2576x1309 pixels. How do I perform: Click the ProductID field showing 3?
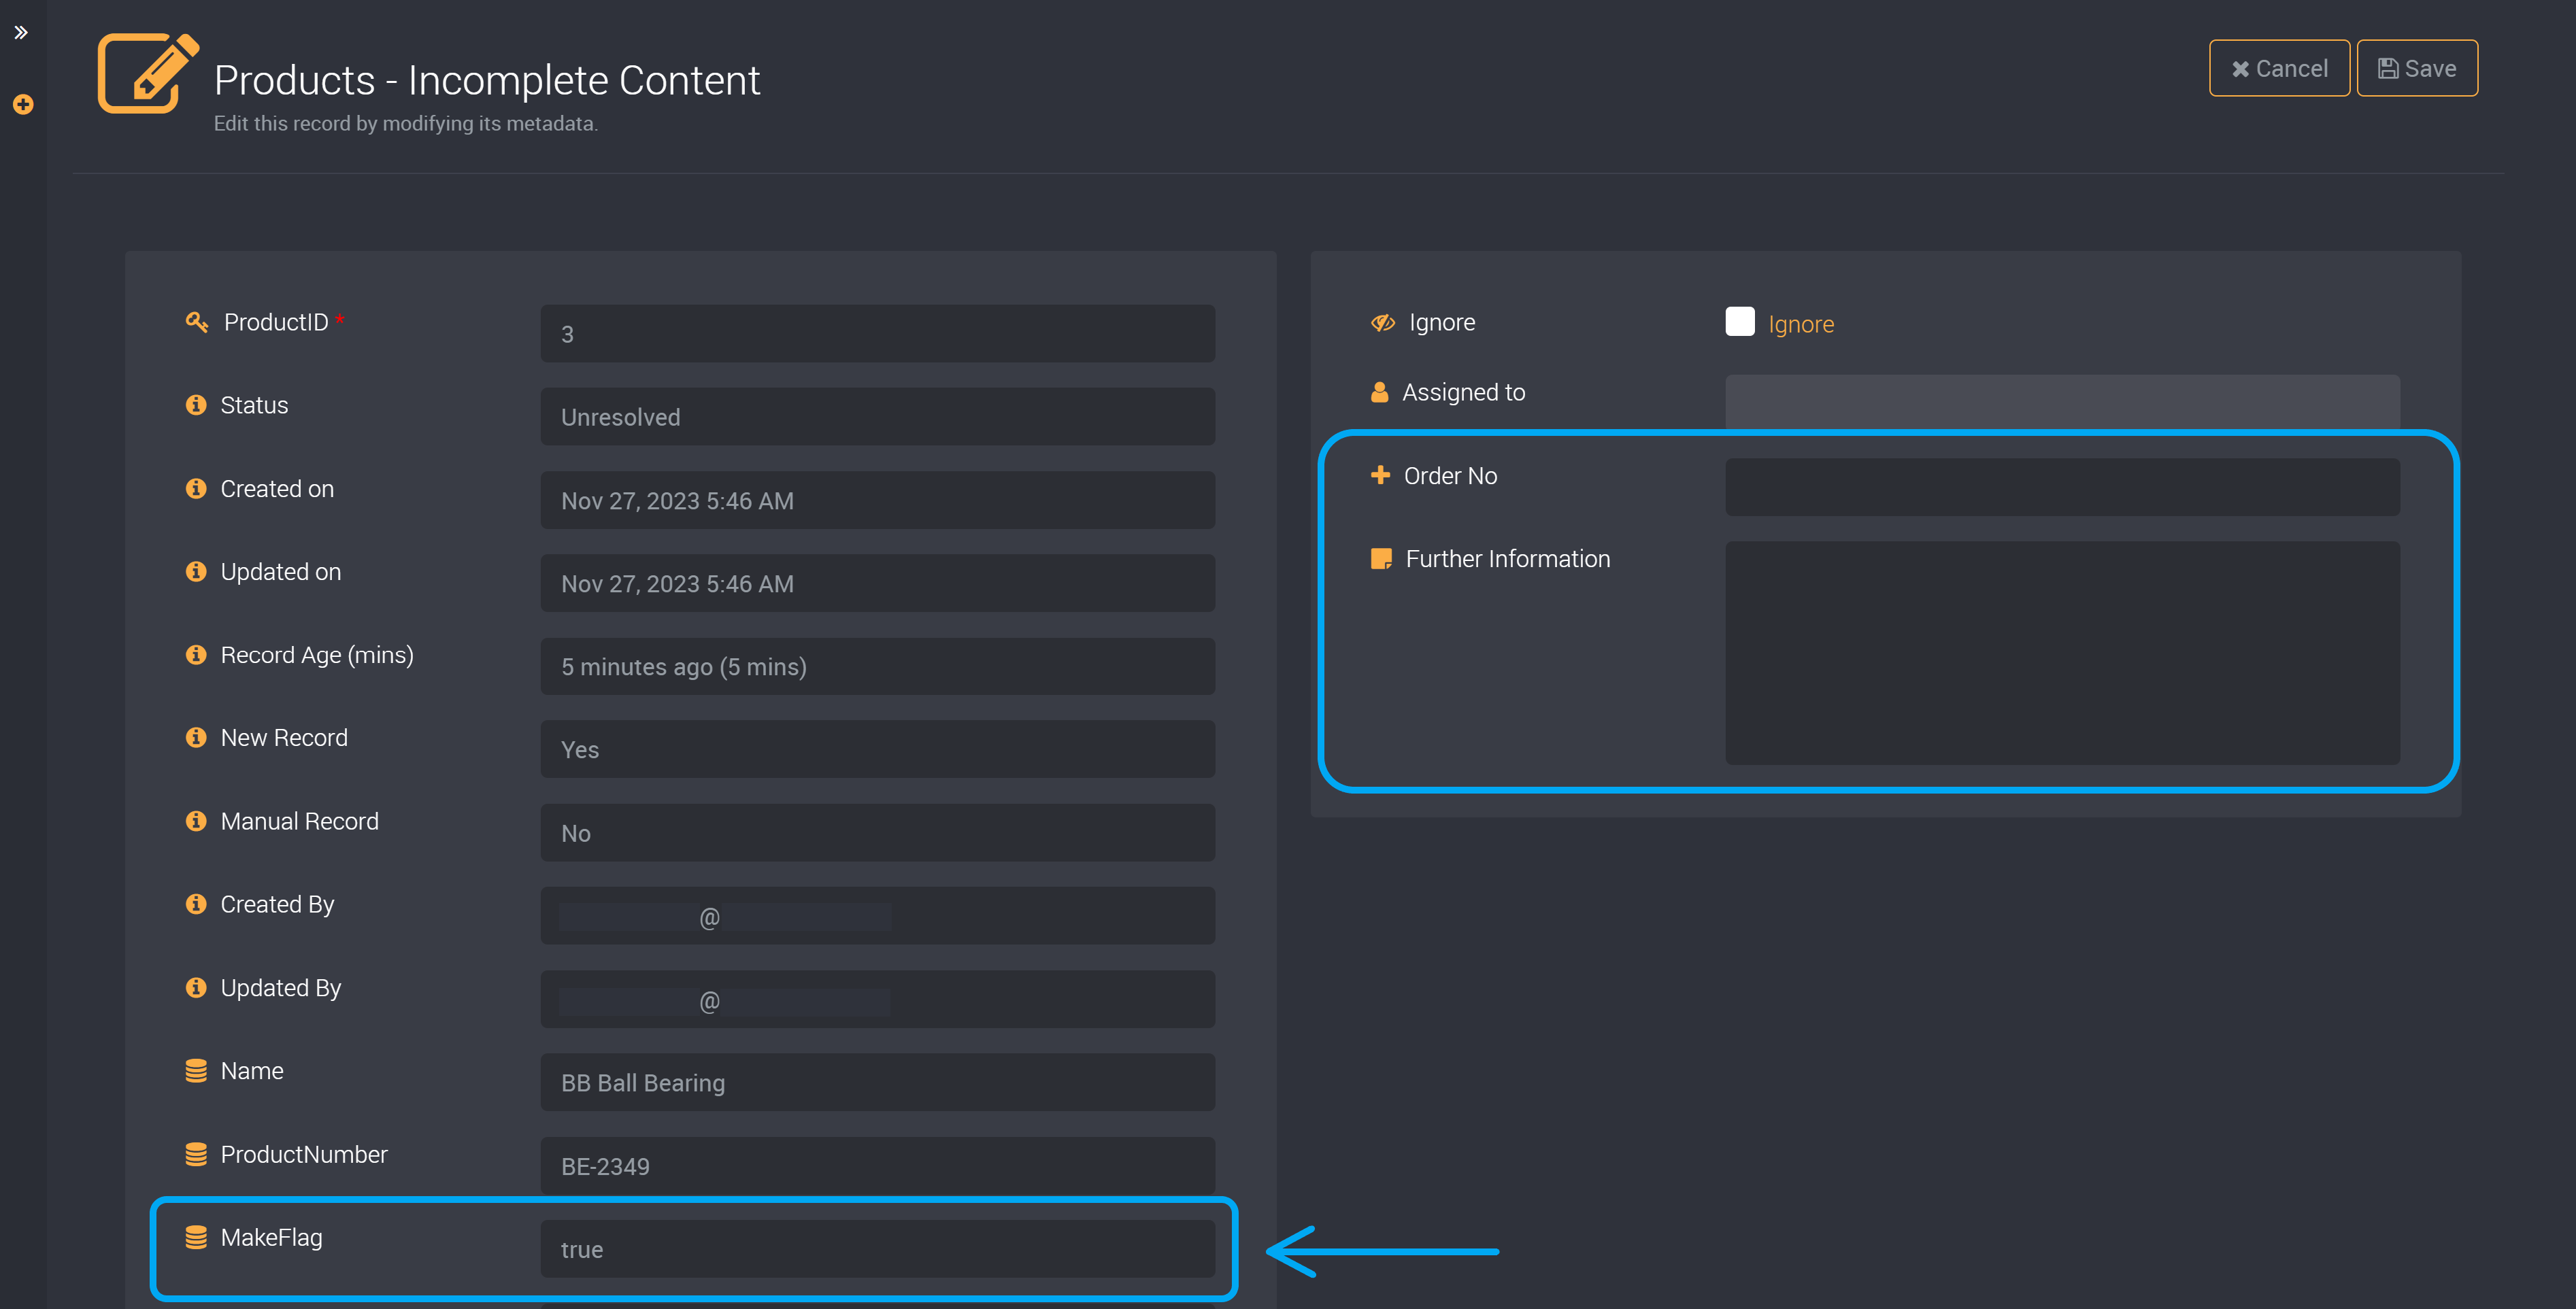pos(878,334)
